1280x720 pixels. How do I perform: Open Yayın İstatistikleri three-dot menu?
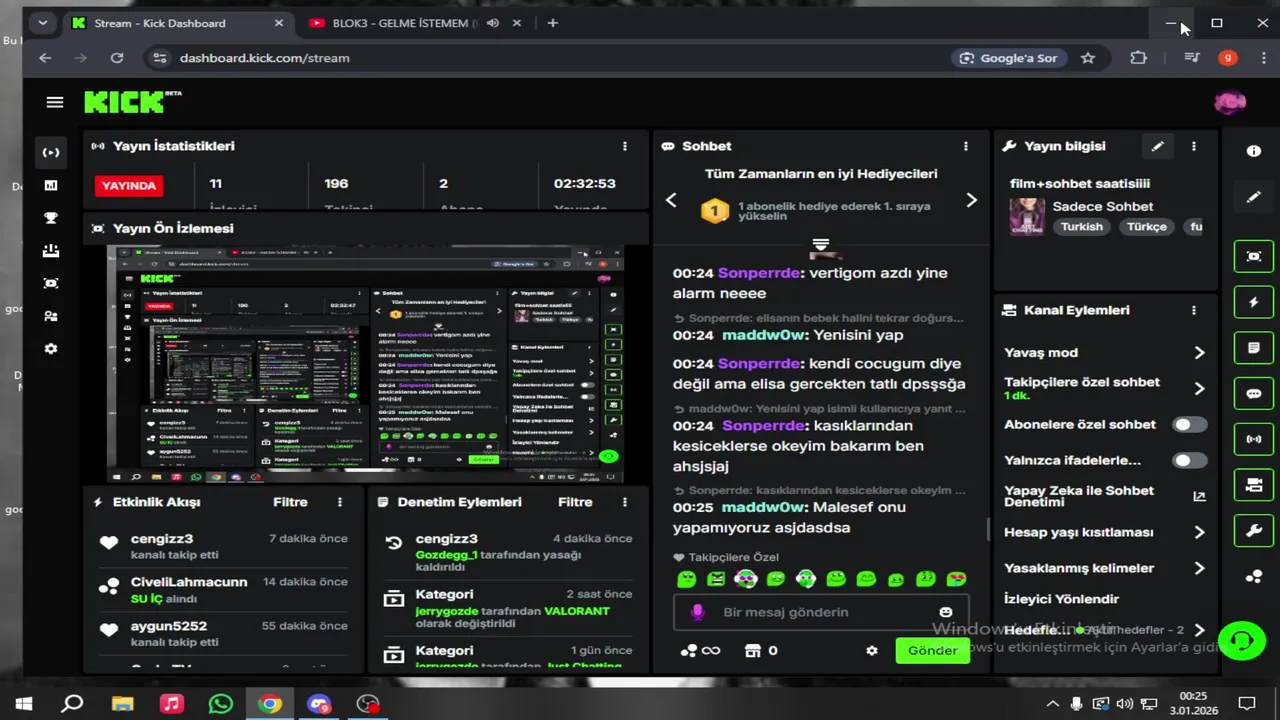(x=625, y=146)
